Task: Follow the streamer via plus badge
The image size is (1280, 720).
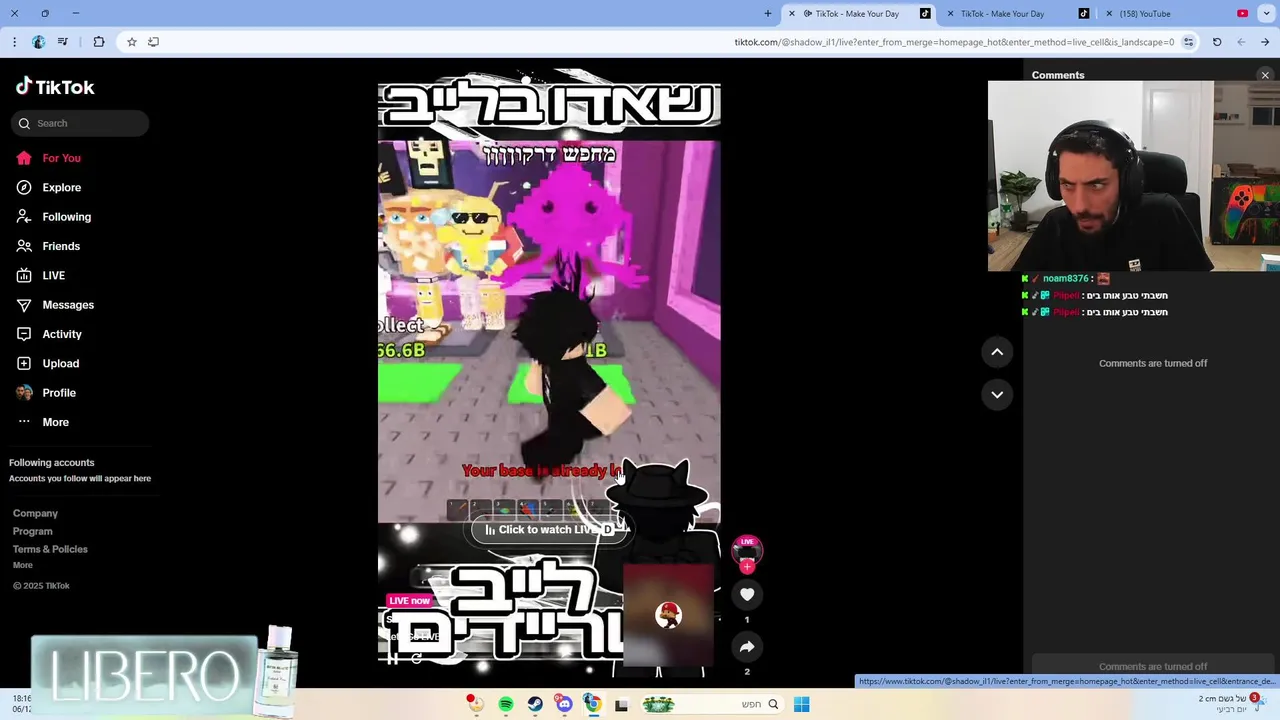Action: (x=747, y=566)
